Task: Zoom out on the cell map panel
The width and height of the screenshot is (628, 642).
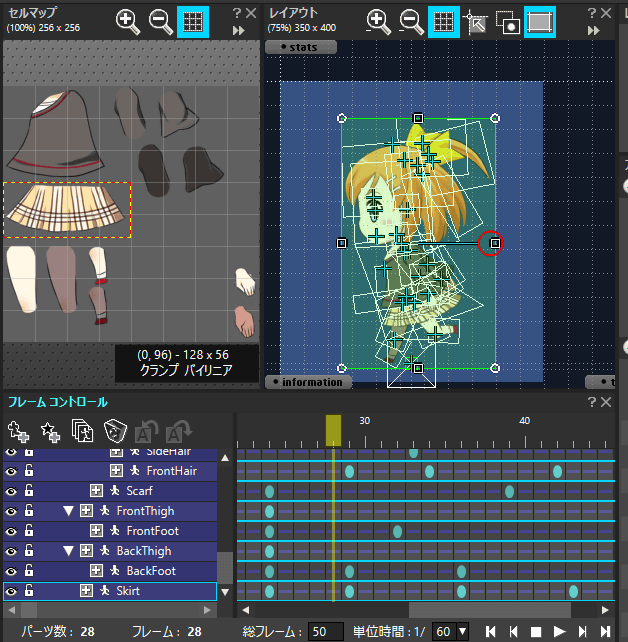Action: point(160,22)
